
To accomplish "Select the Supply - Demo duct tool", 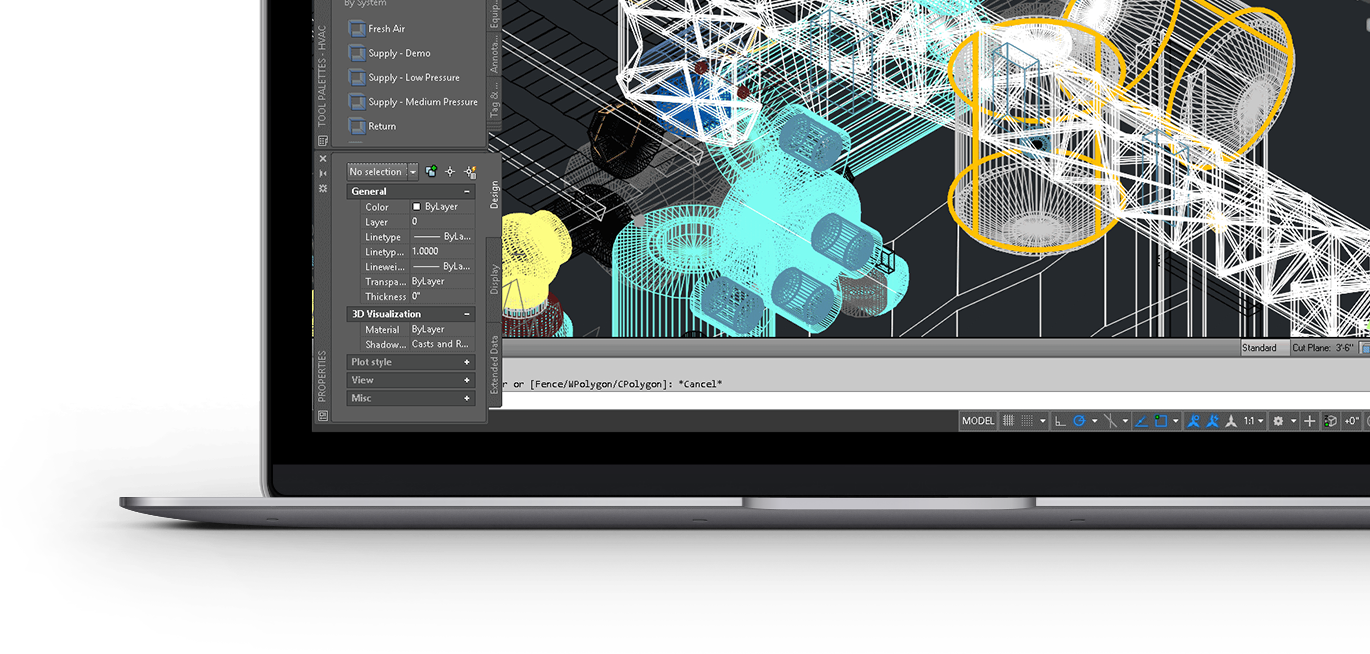I will tap(398, 53).
